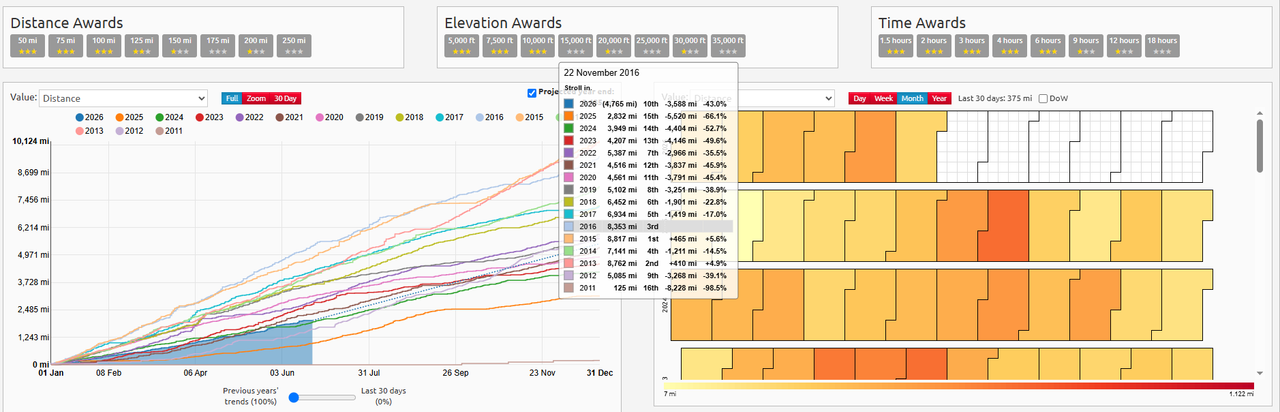Click the 12 hours time award badge

click(1123, 44)
